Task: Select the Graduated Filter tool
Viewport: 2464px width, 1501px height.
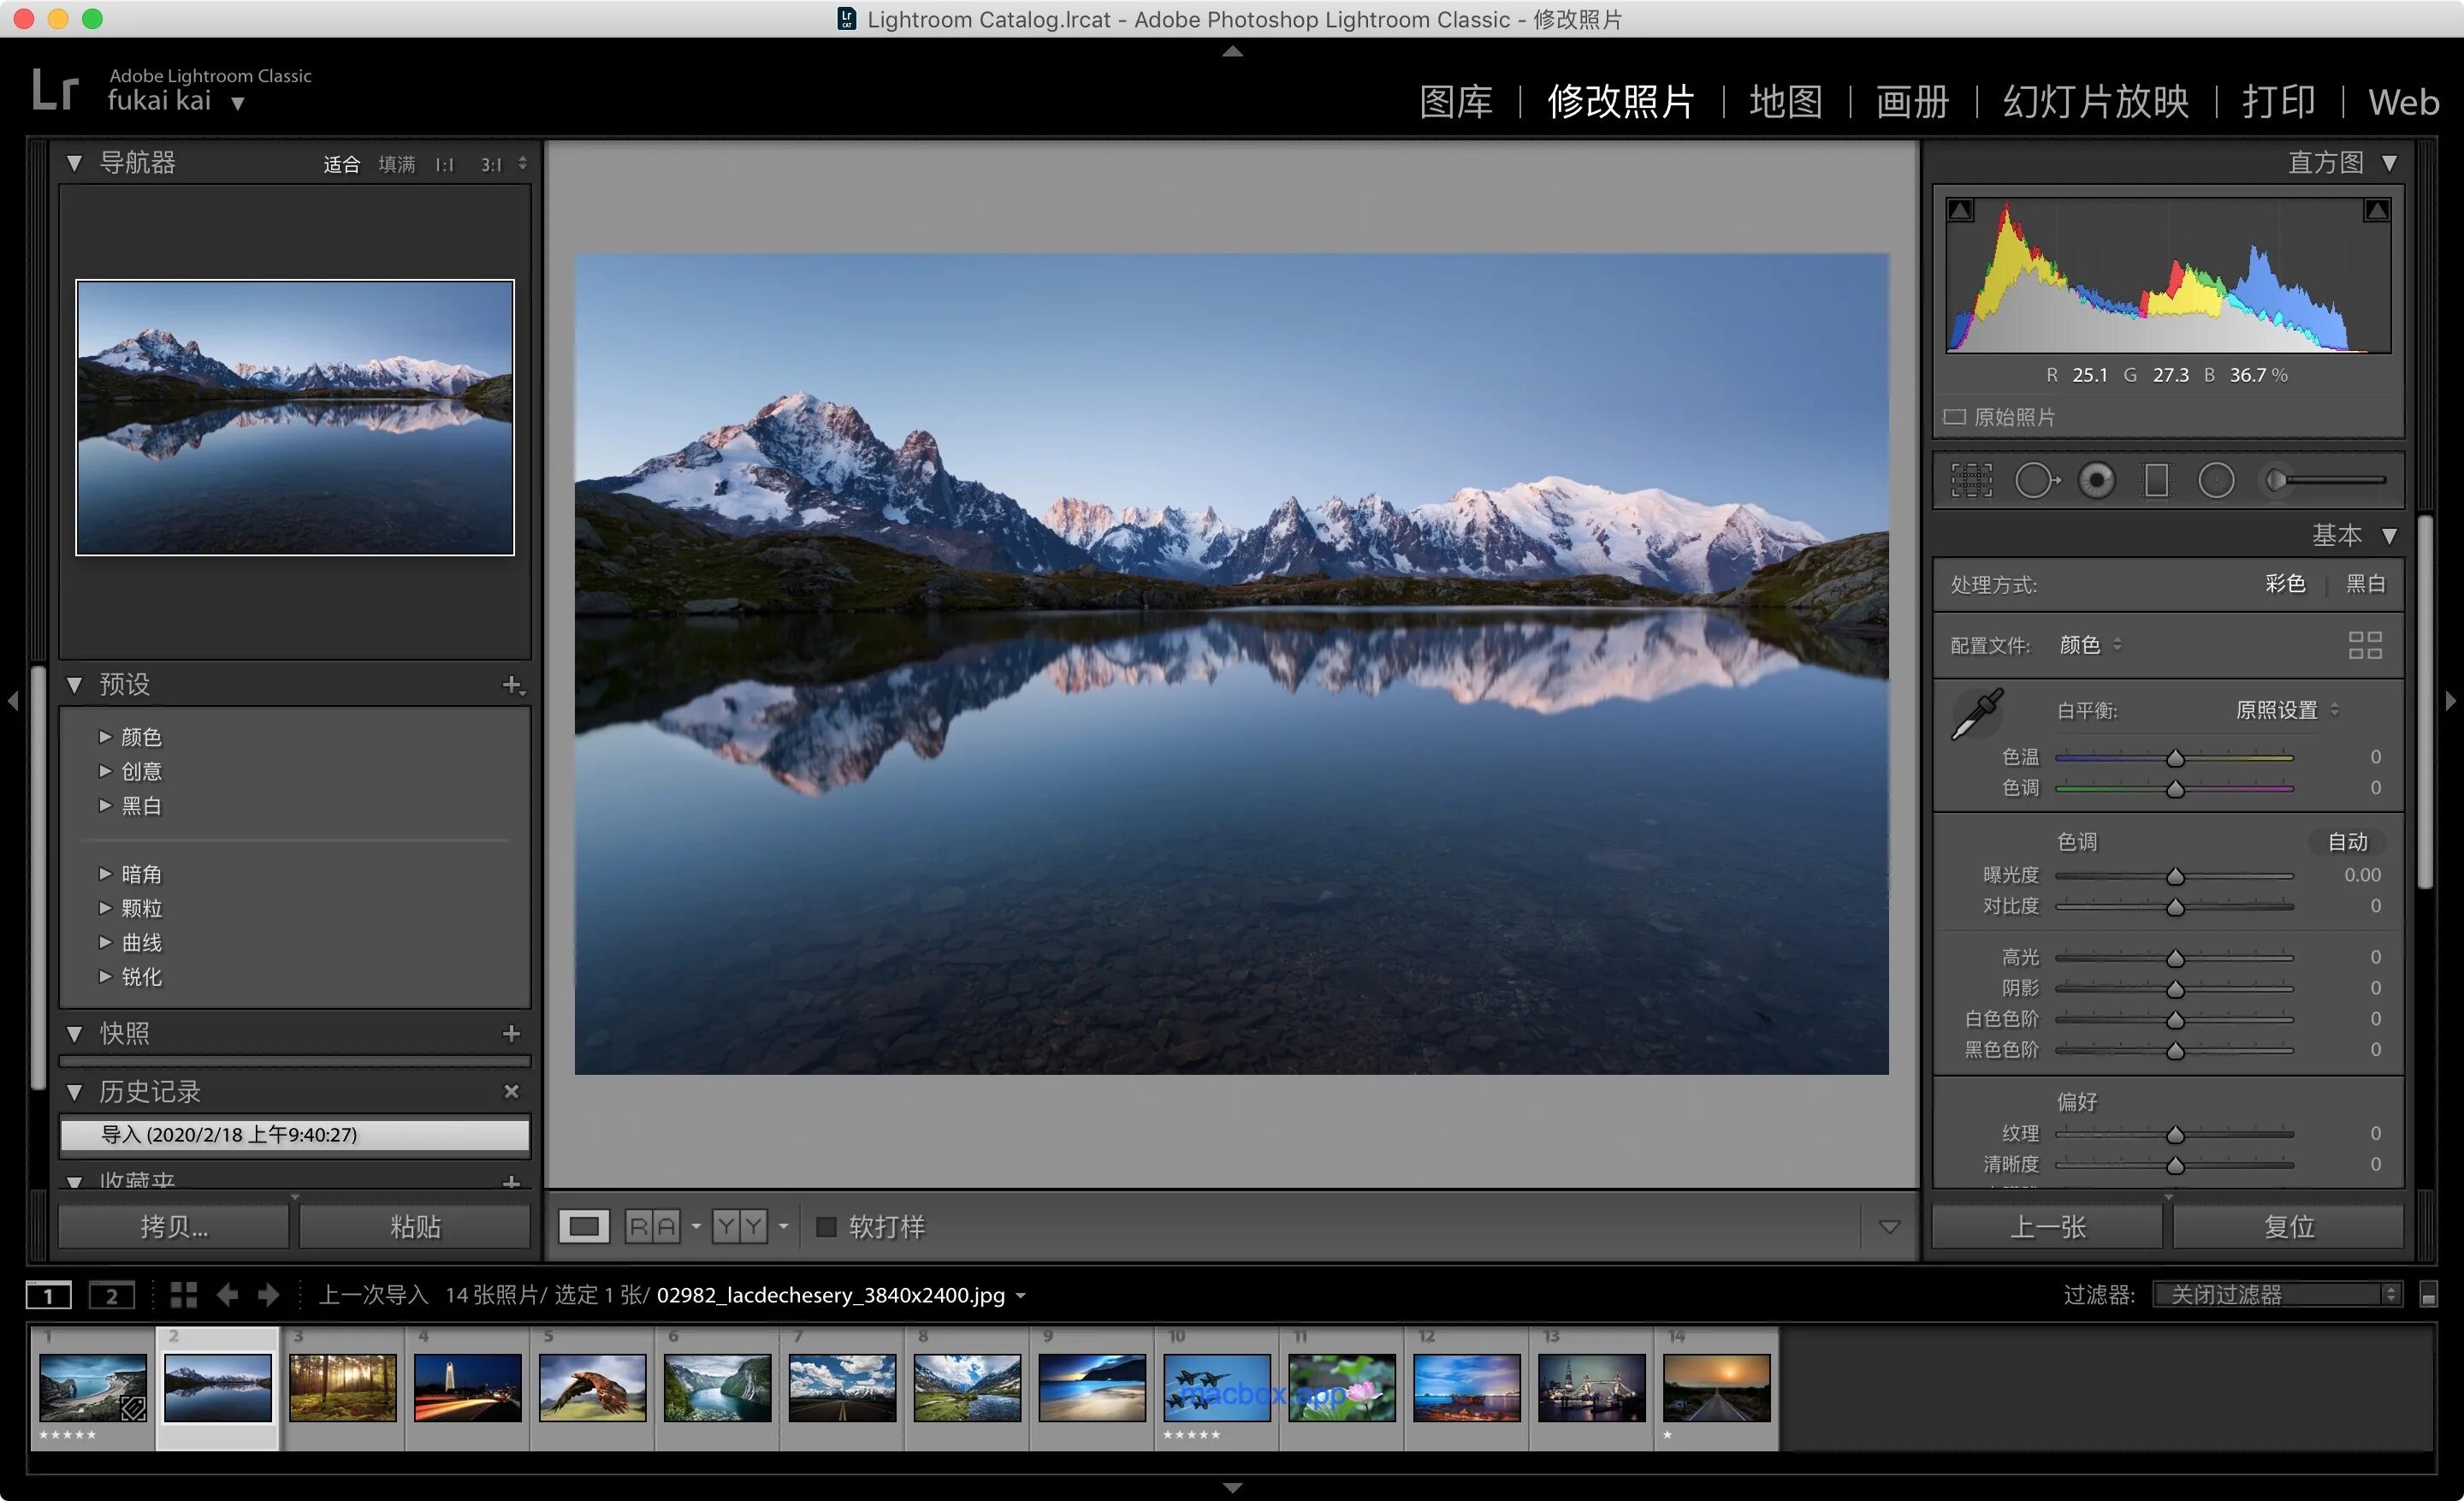Action: [x=2156, y=481]
